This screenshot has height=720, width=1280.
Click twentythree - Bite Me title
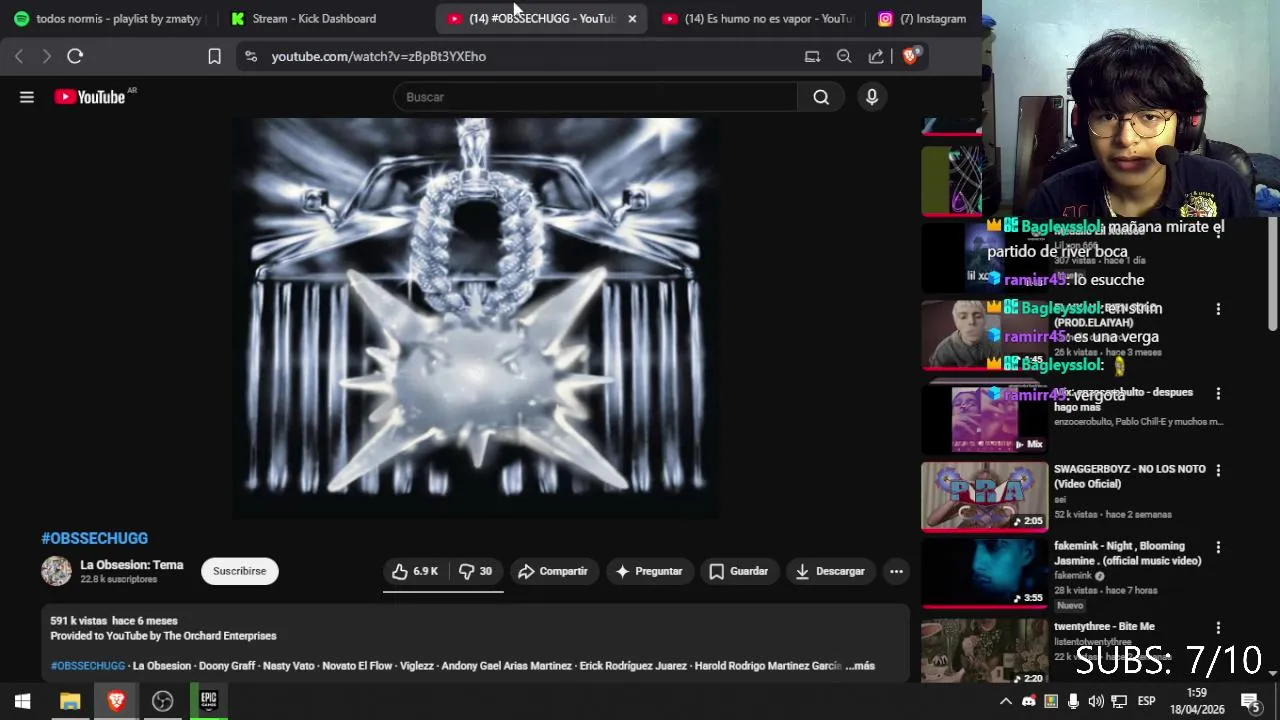[1104, 627]
